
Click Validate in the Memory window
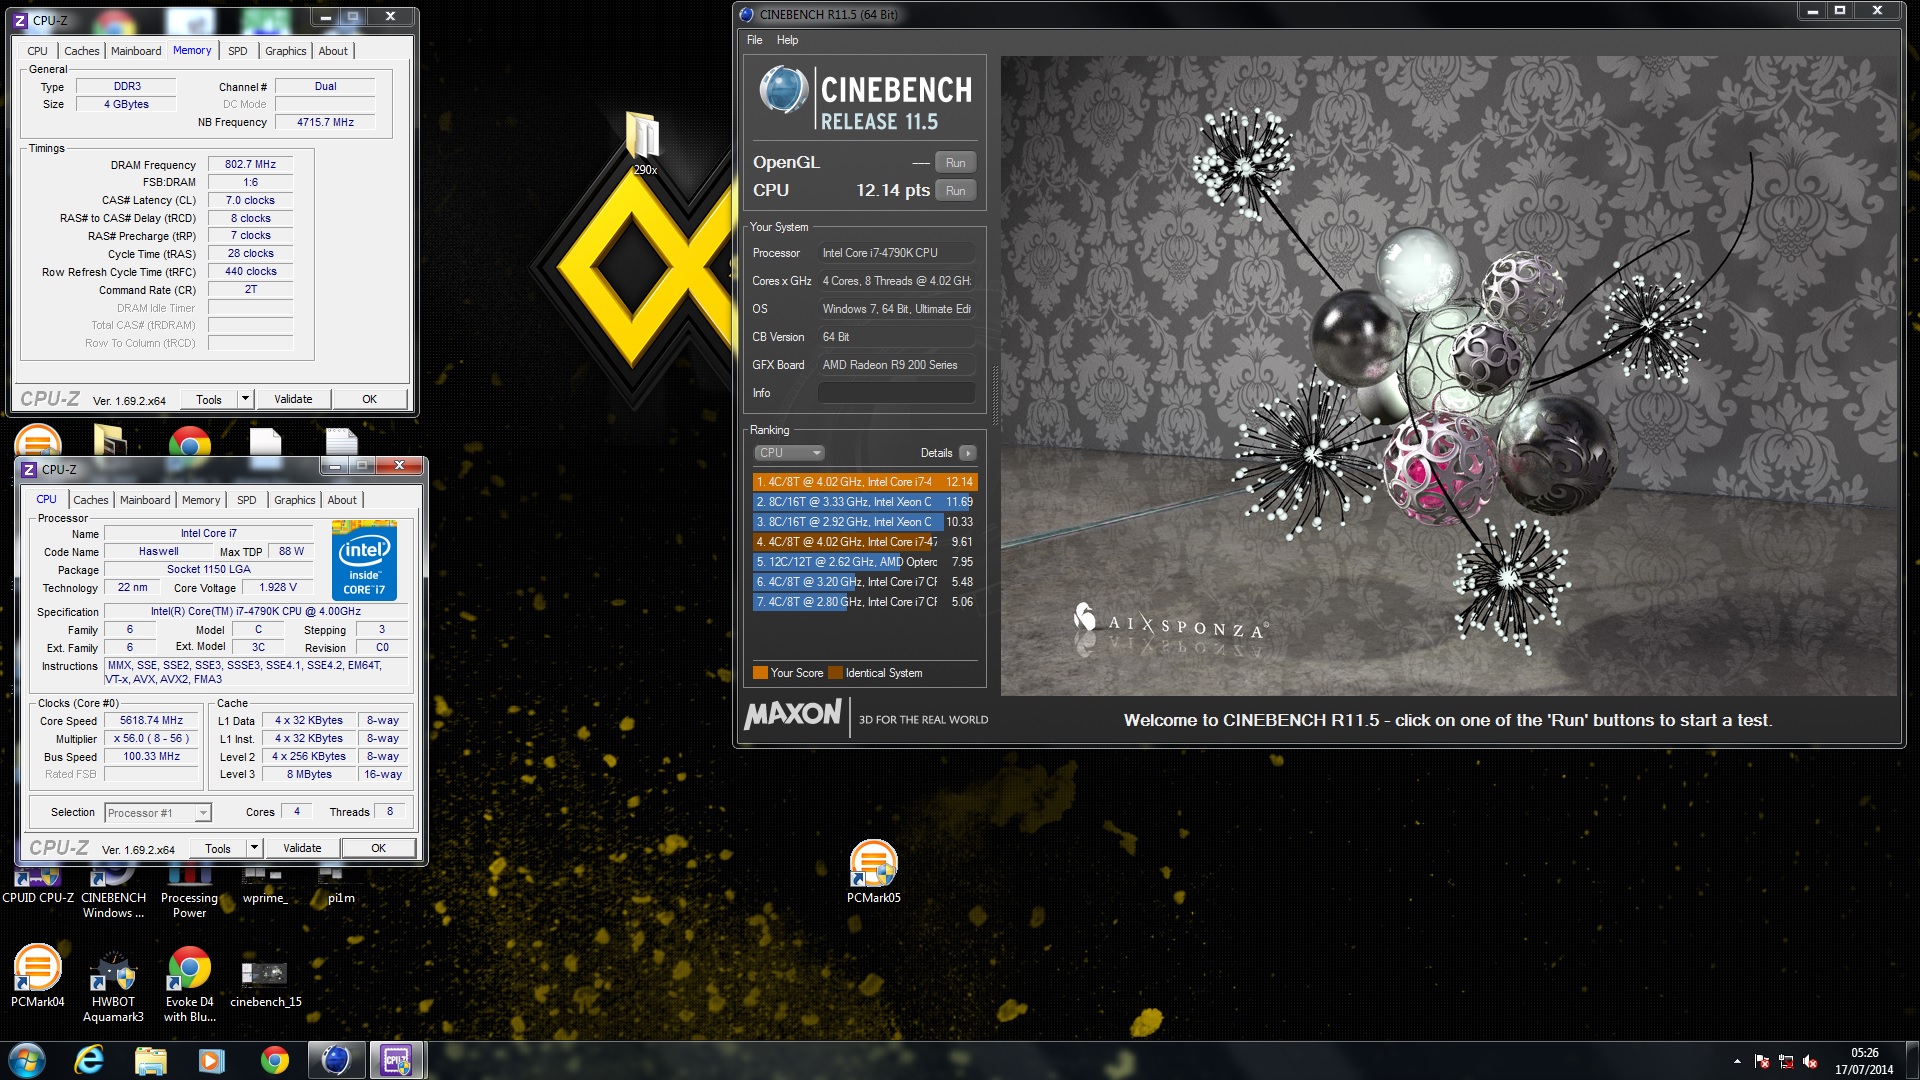click(x=293, y=399)
